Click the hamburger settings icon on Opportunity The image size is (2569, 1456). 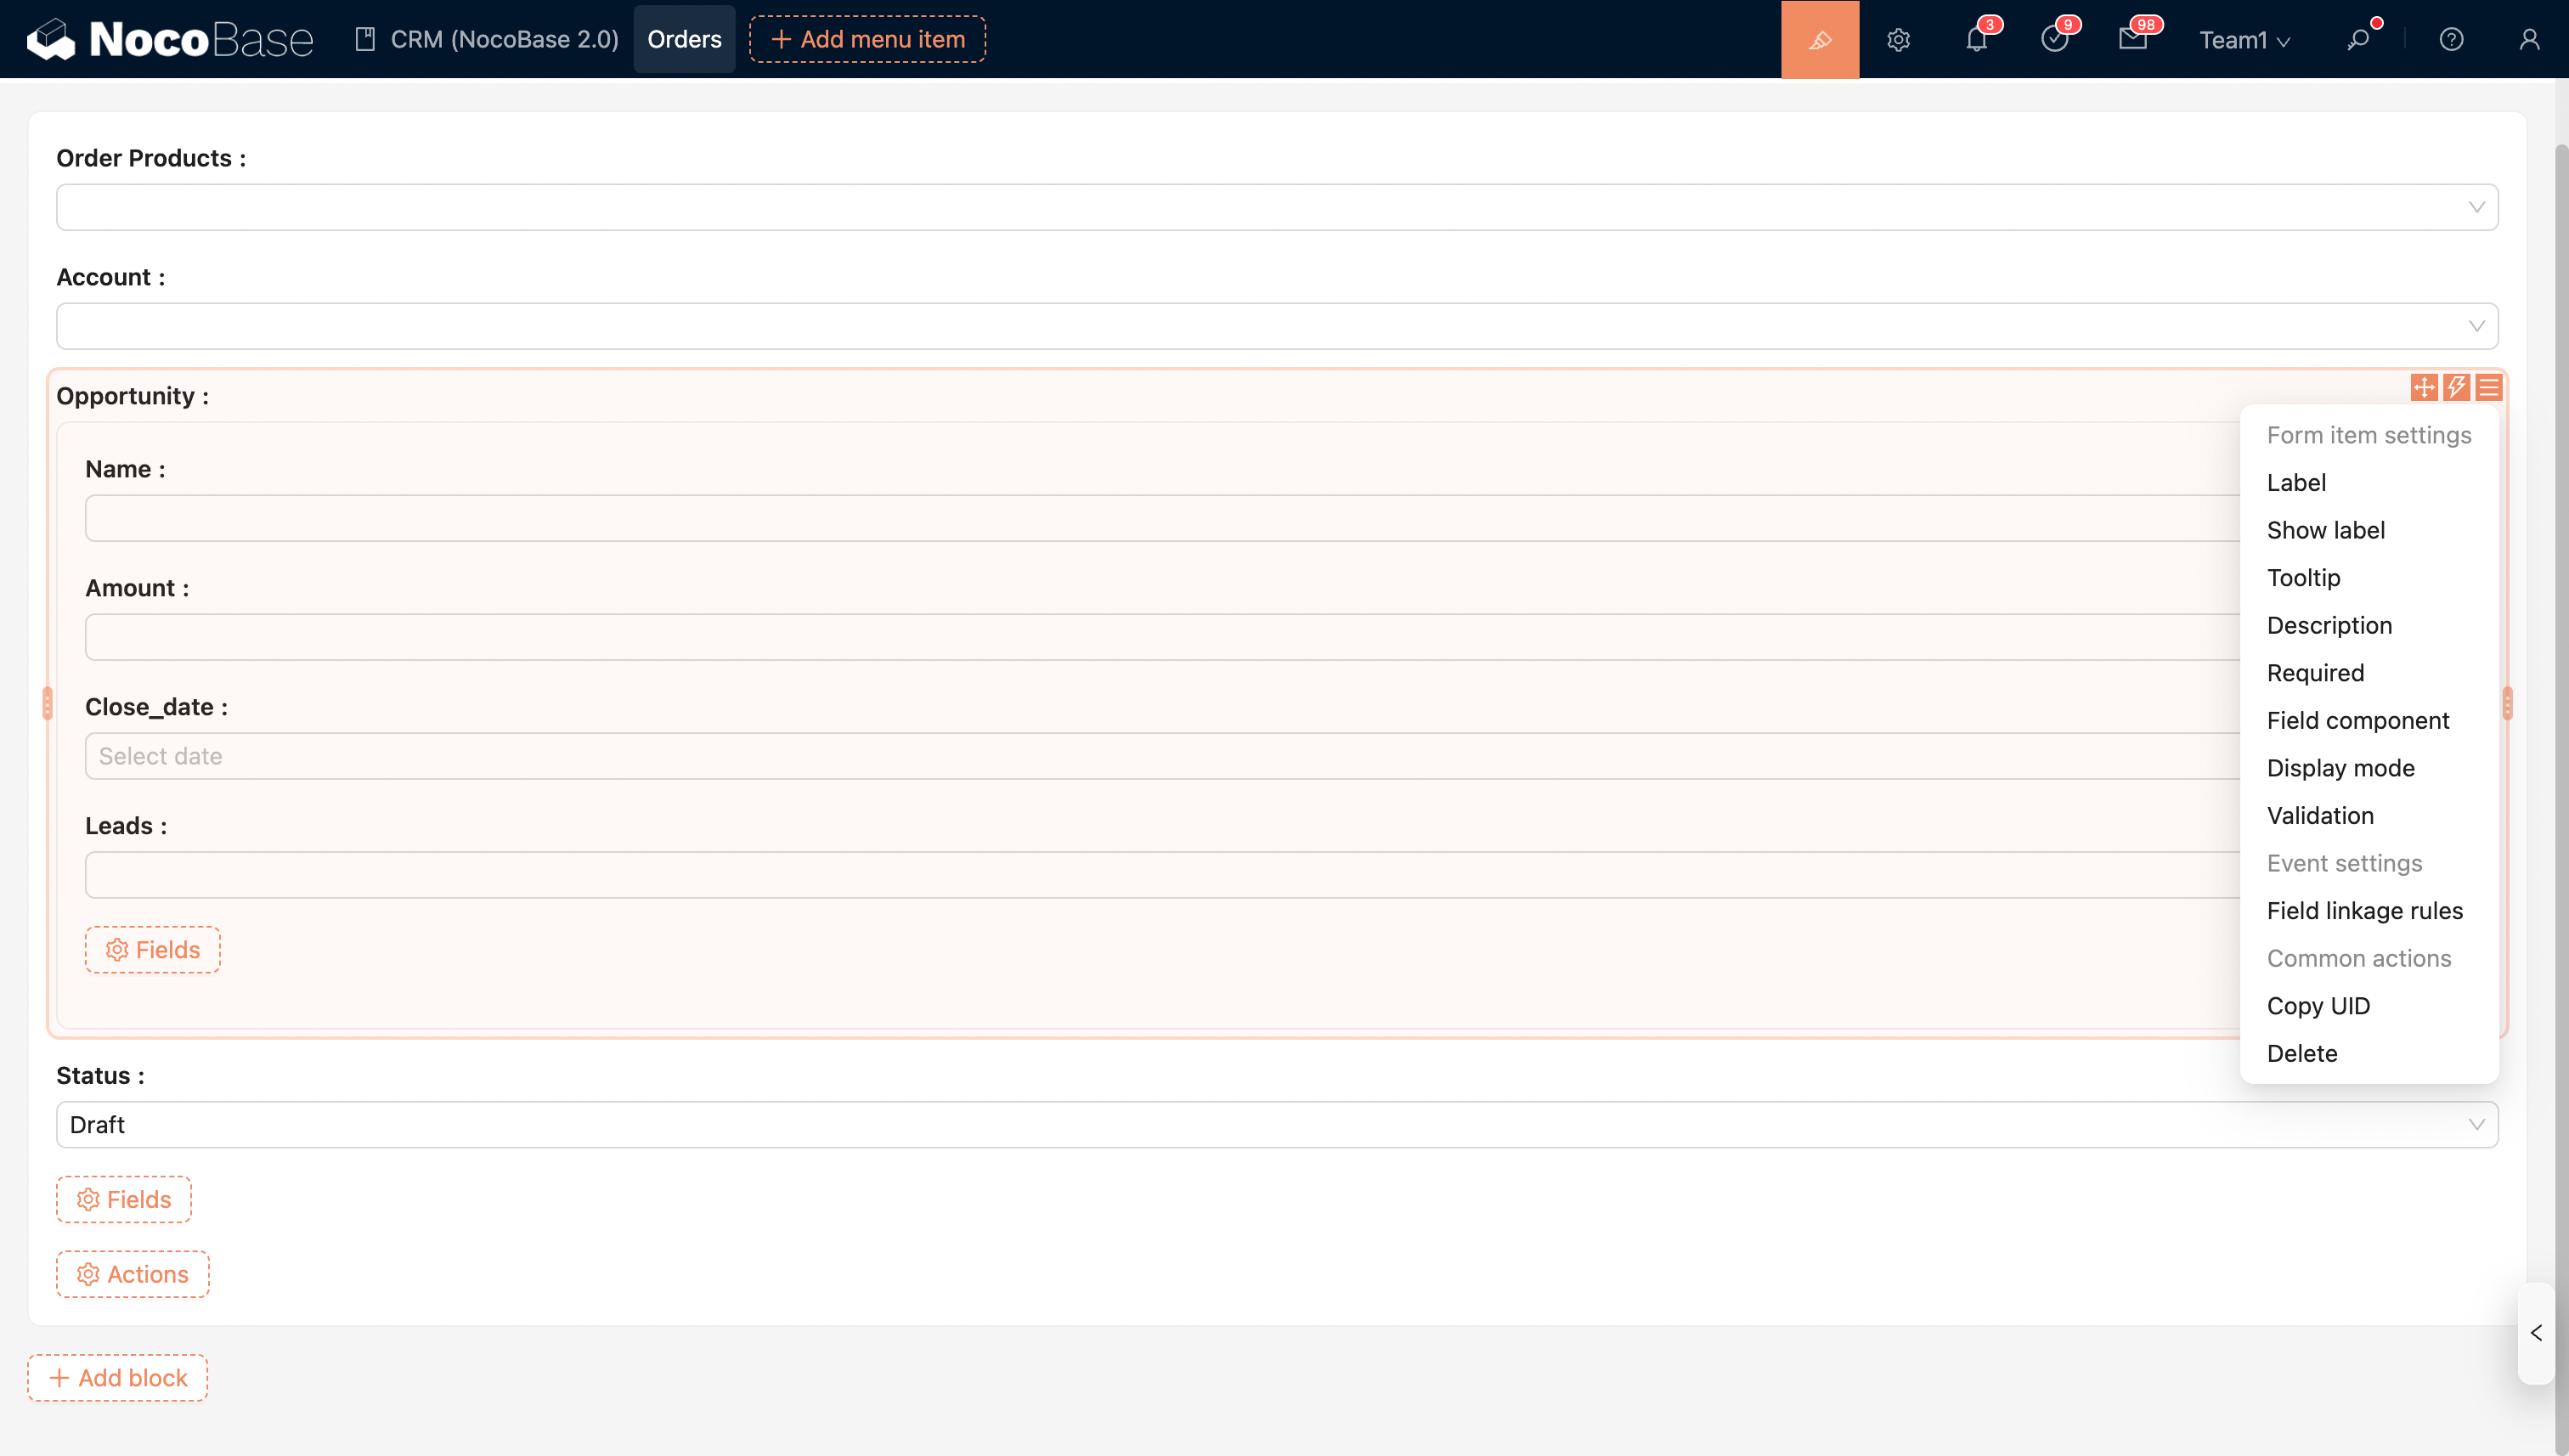(x=2489, y=387)
